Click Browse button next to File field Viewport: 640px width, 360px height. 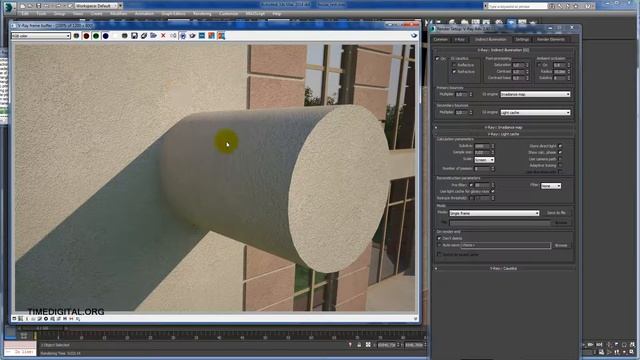(561, 222)
